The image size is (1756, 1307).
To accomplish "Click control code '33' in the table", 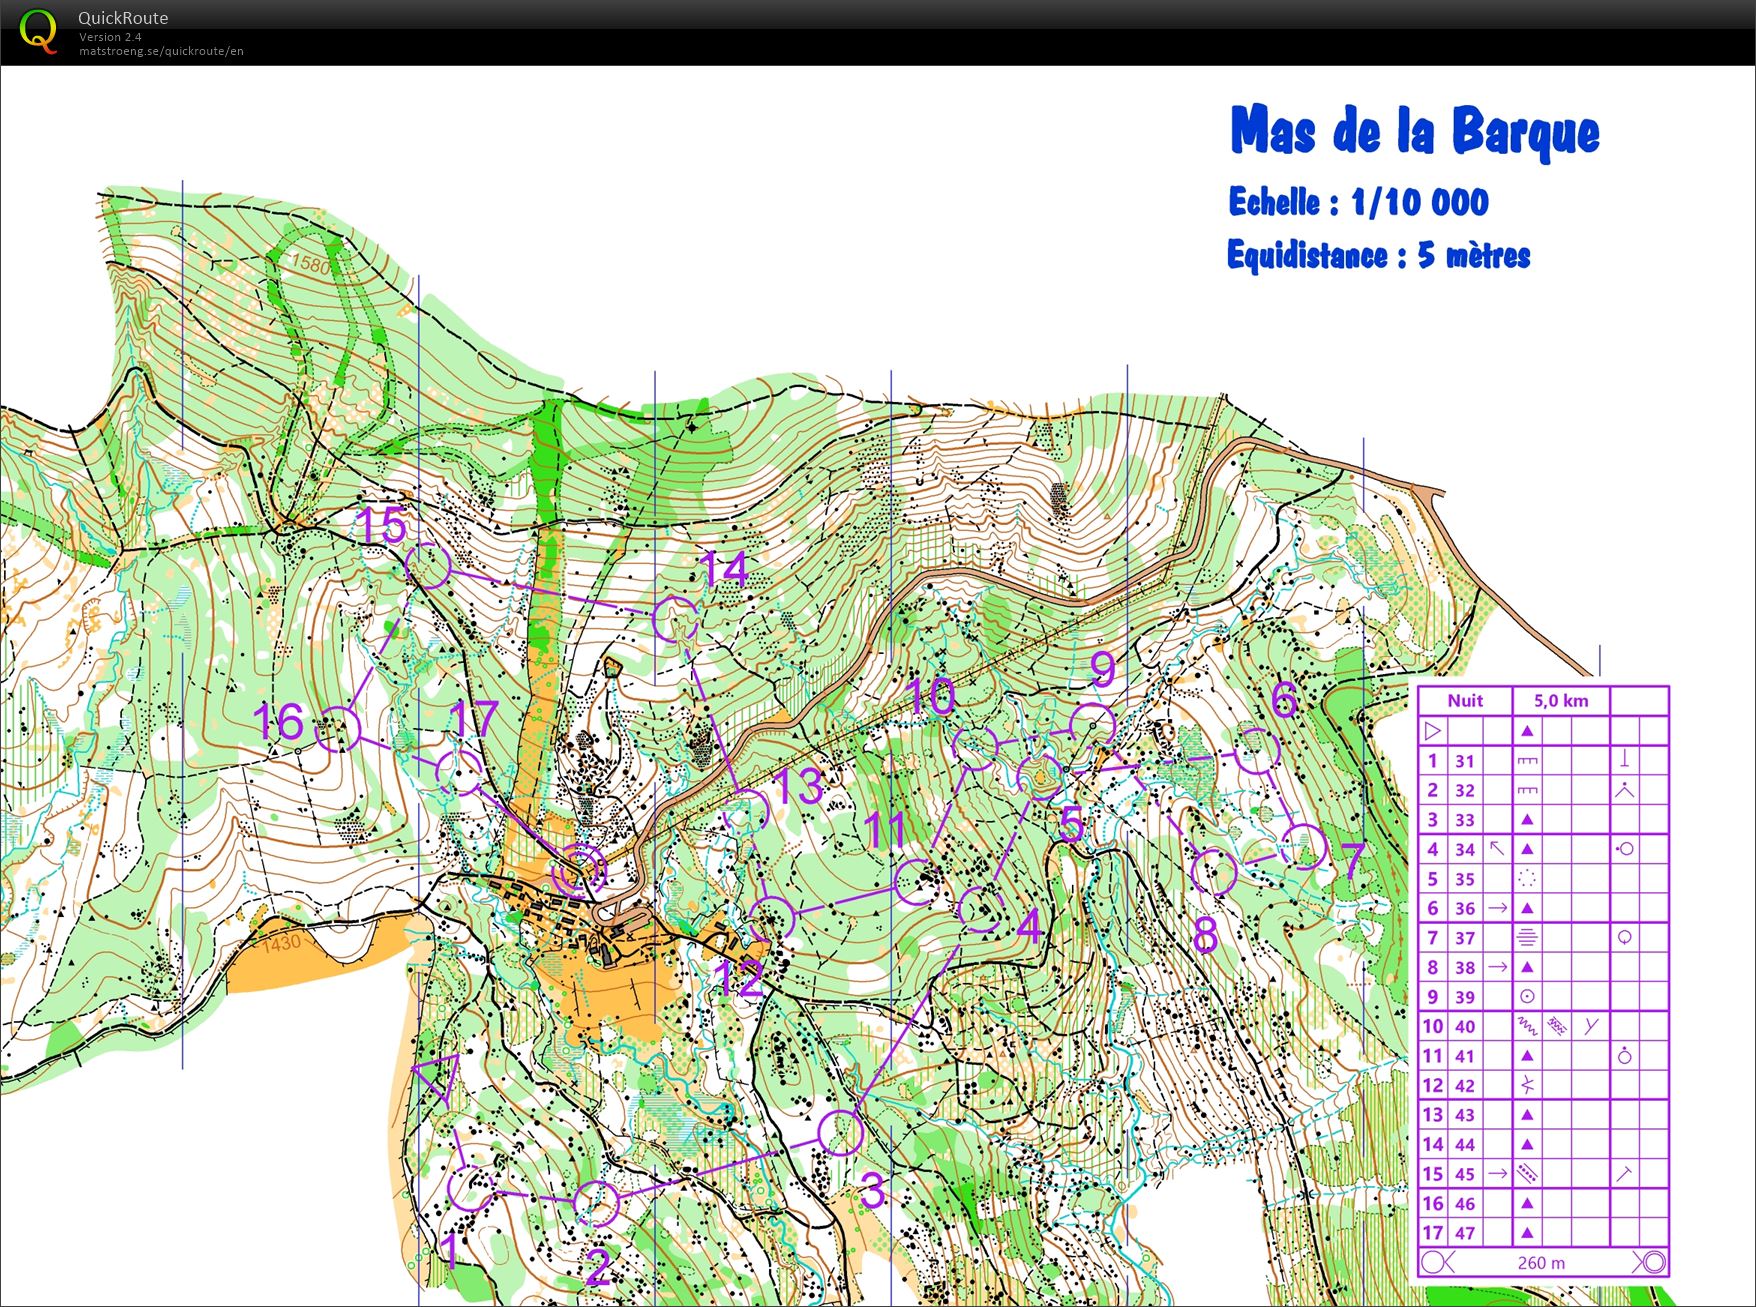I will click(1465, 820).
